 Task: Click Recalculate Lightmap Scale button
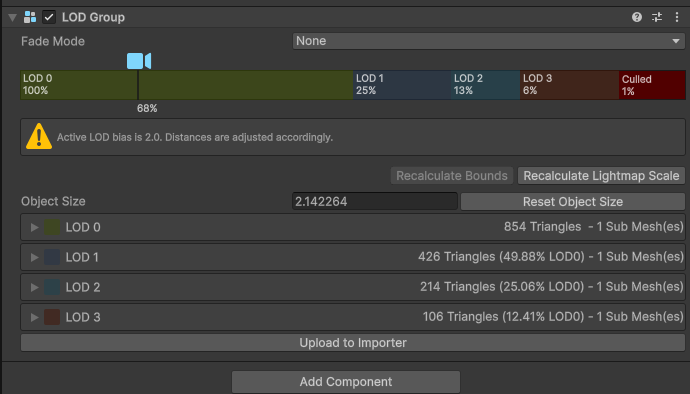pos(601,176)
